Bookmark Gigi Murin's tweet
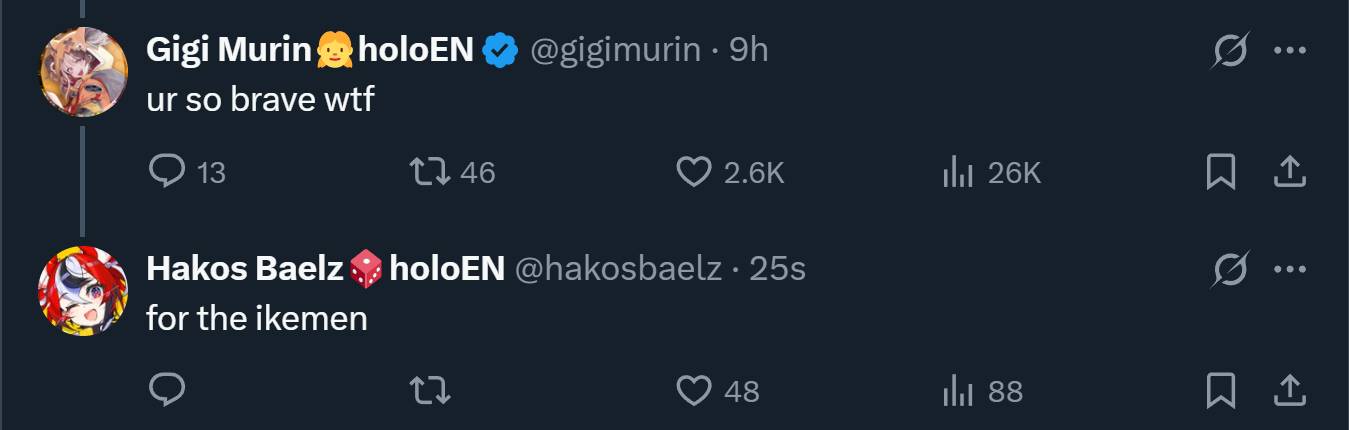The image size is (1349, 430). point(1220,172)
